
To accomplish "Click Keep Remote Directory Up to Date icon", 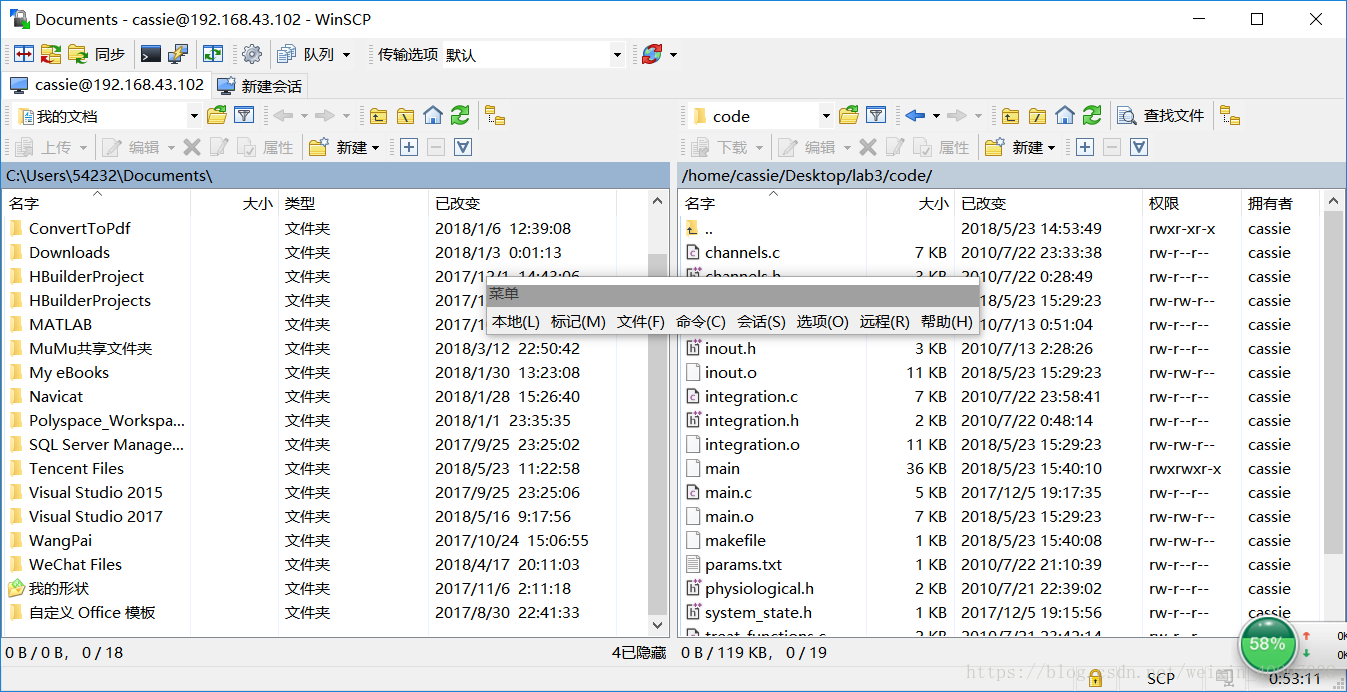I will coord(213,54).
